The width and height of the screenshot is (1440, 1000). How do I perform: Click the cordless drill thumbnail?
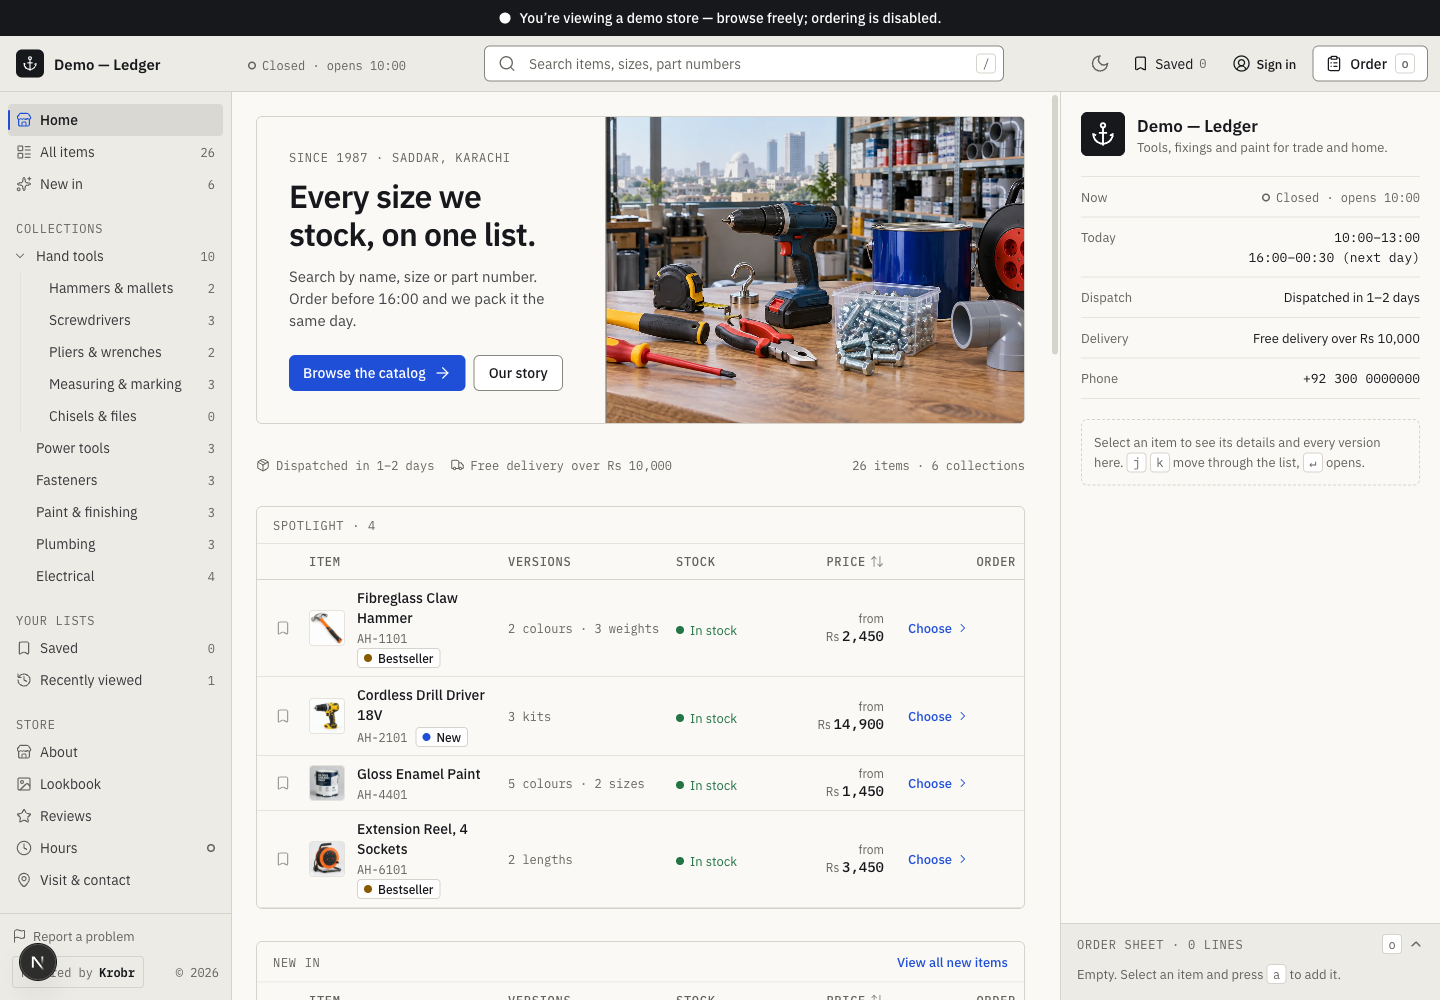327,716
